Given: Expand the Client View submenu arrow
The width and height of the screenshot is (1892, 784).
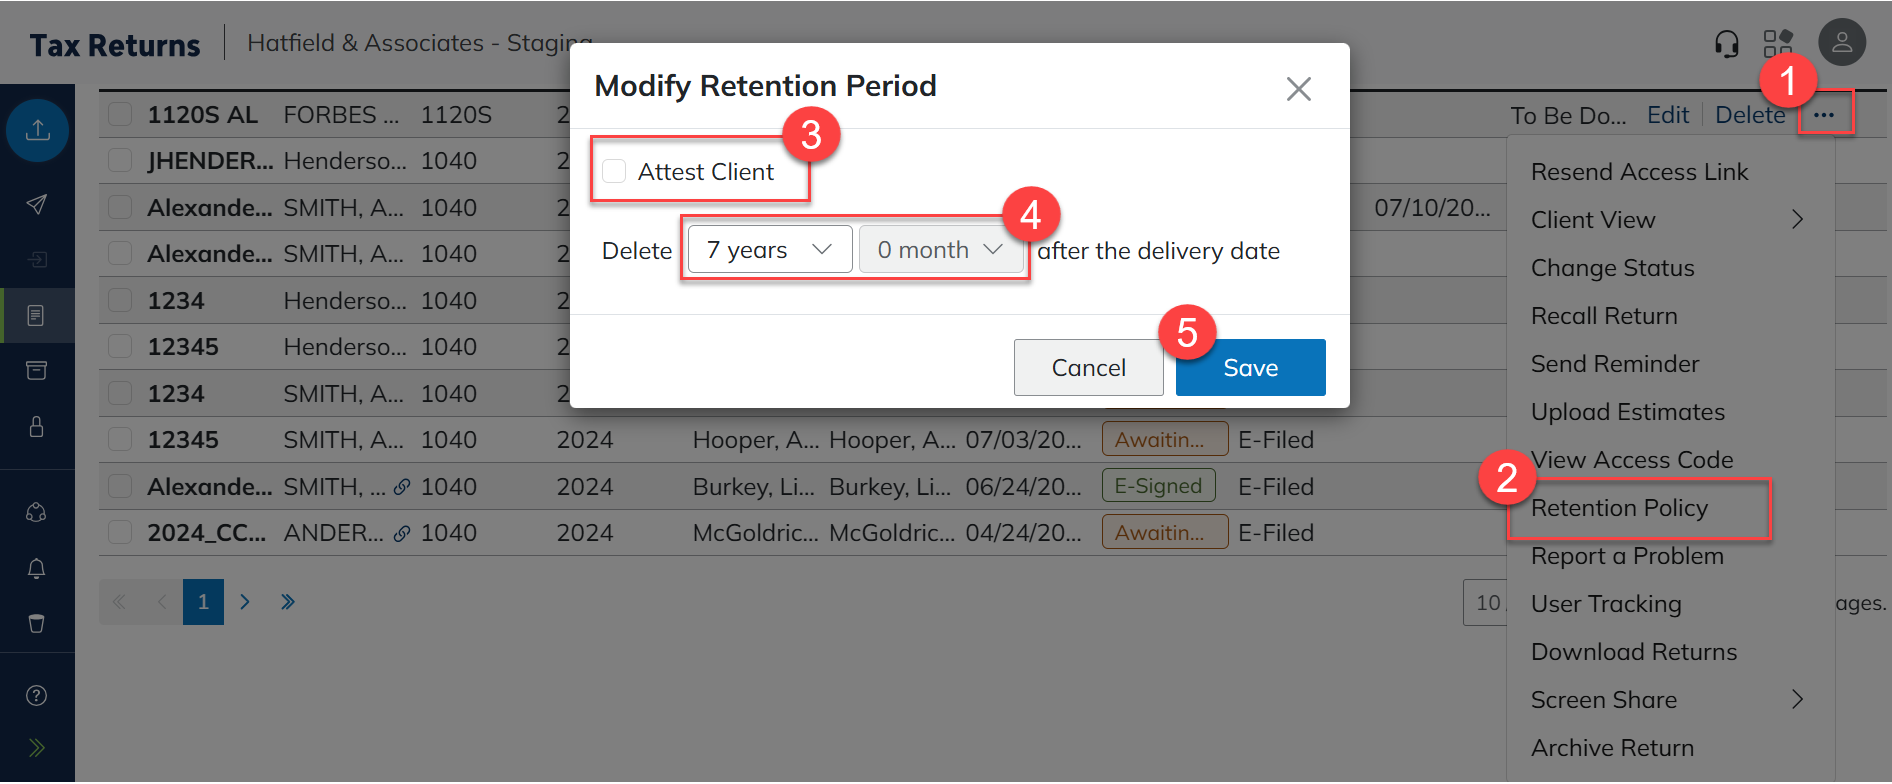Looking at the screenshot, I should (x=1797, y=220).
